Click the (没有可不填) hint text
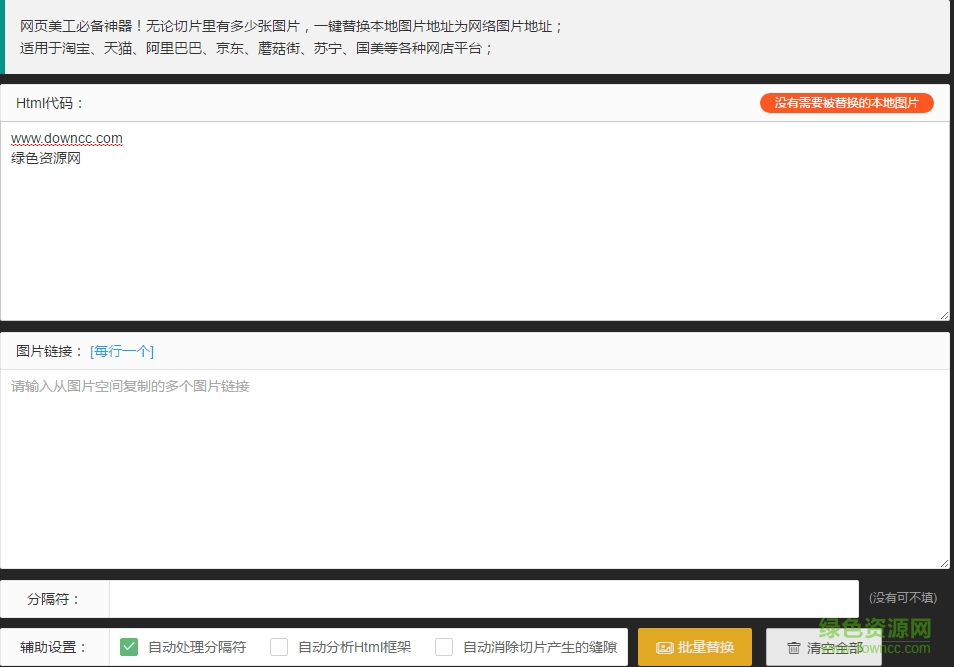This screenshot has height=667, width=954. click(903, 598)
